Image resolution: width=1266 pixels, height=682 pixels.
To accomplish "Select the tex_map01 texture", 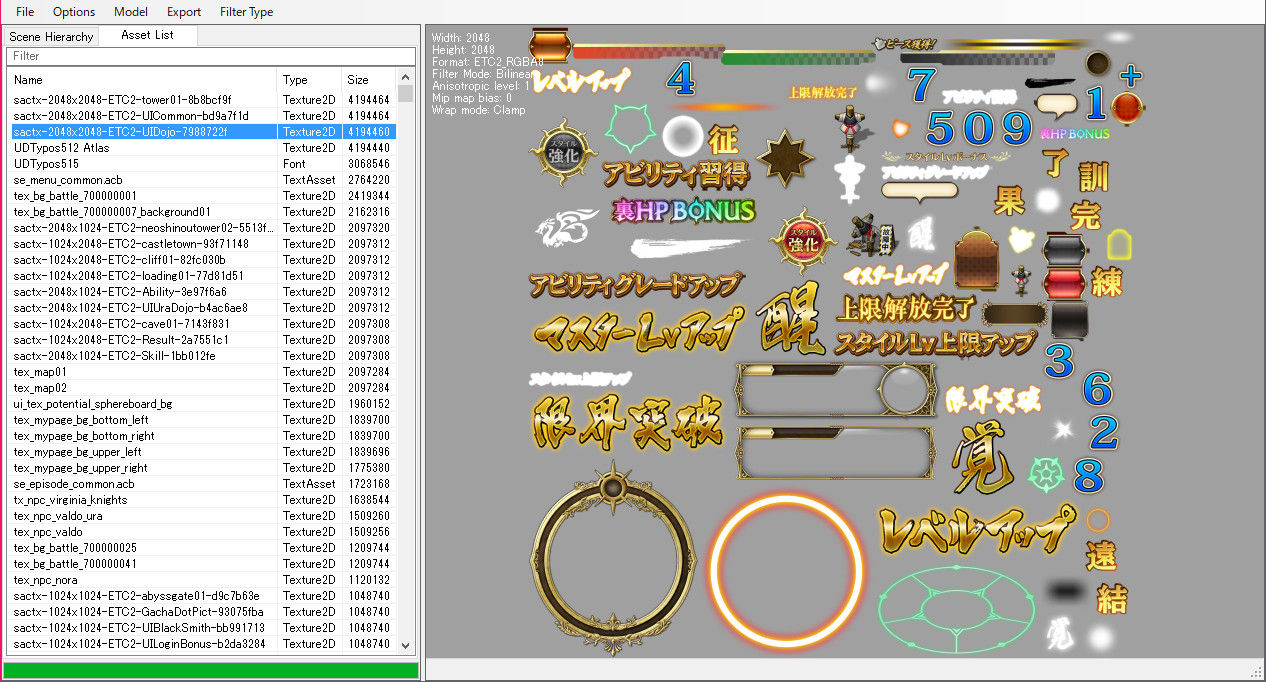I will 203,372.
